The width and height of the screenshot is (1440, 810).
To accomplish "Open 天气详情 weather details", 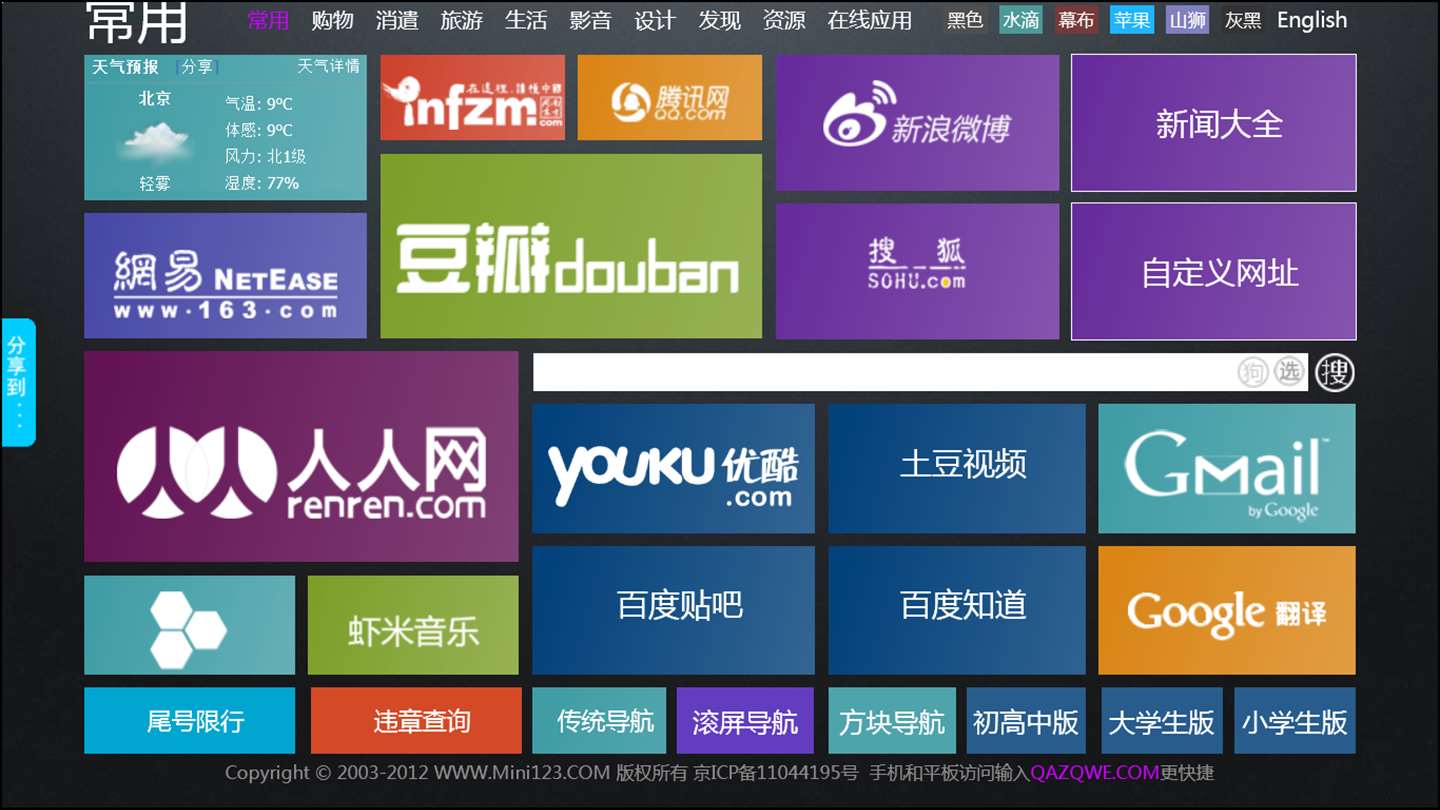I will click(x=328, y=66).
